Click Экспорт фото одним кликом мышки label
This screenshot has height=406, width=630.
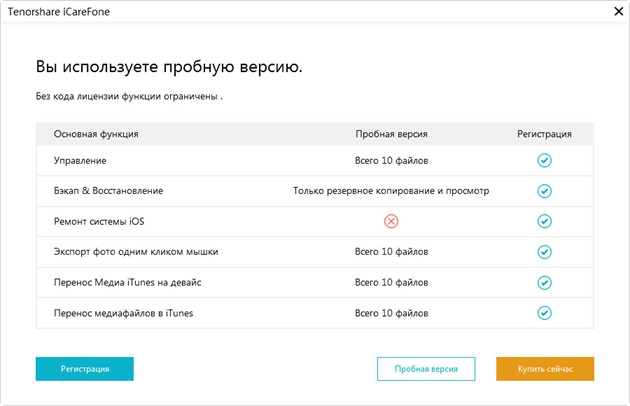coord(136,252)
